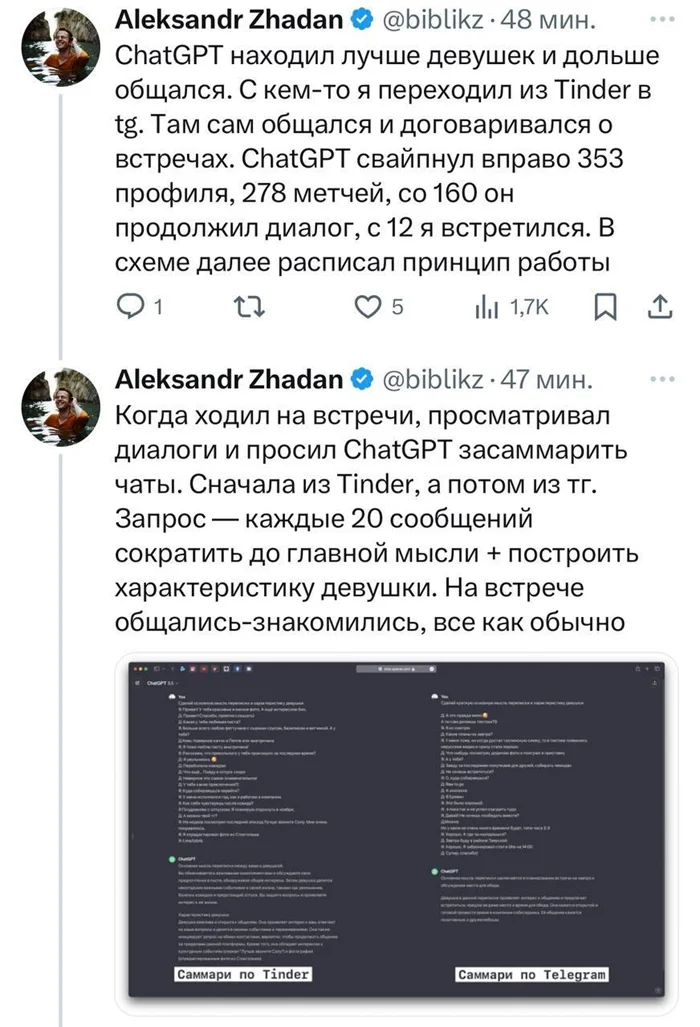Open Aleksandr Zhadan's name on the second tweet
This screenshot has width=700, height=1027.
[x=231, y=380]
